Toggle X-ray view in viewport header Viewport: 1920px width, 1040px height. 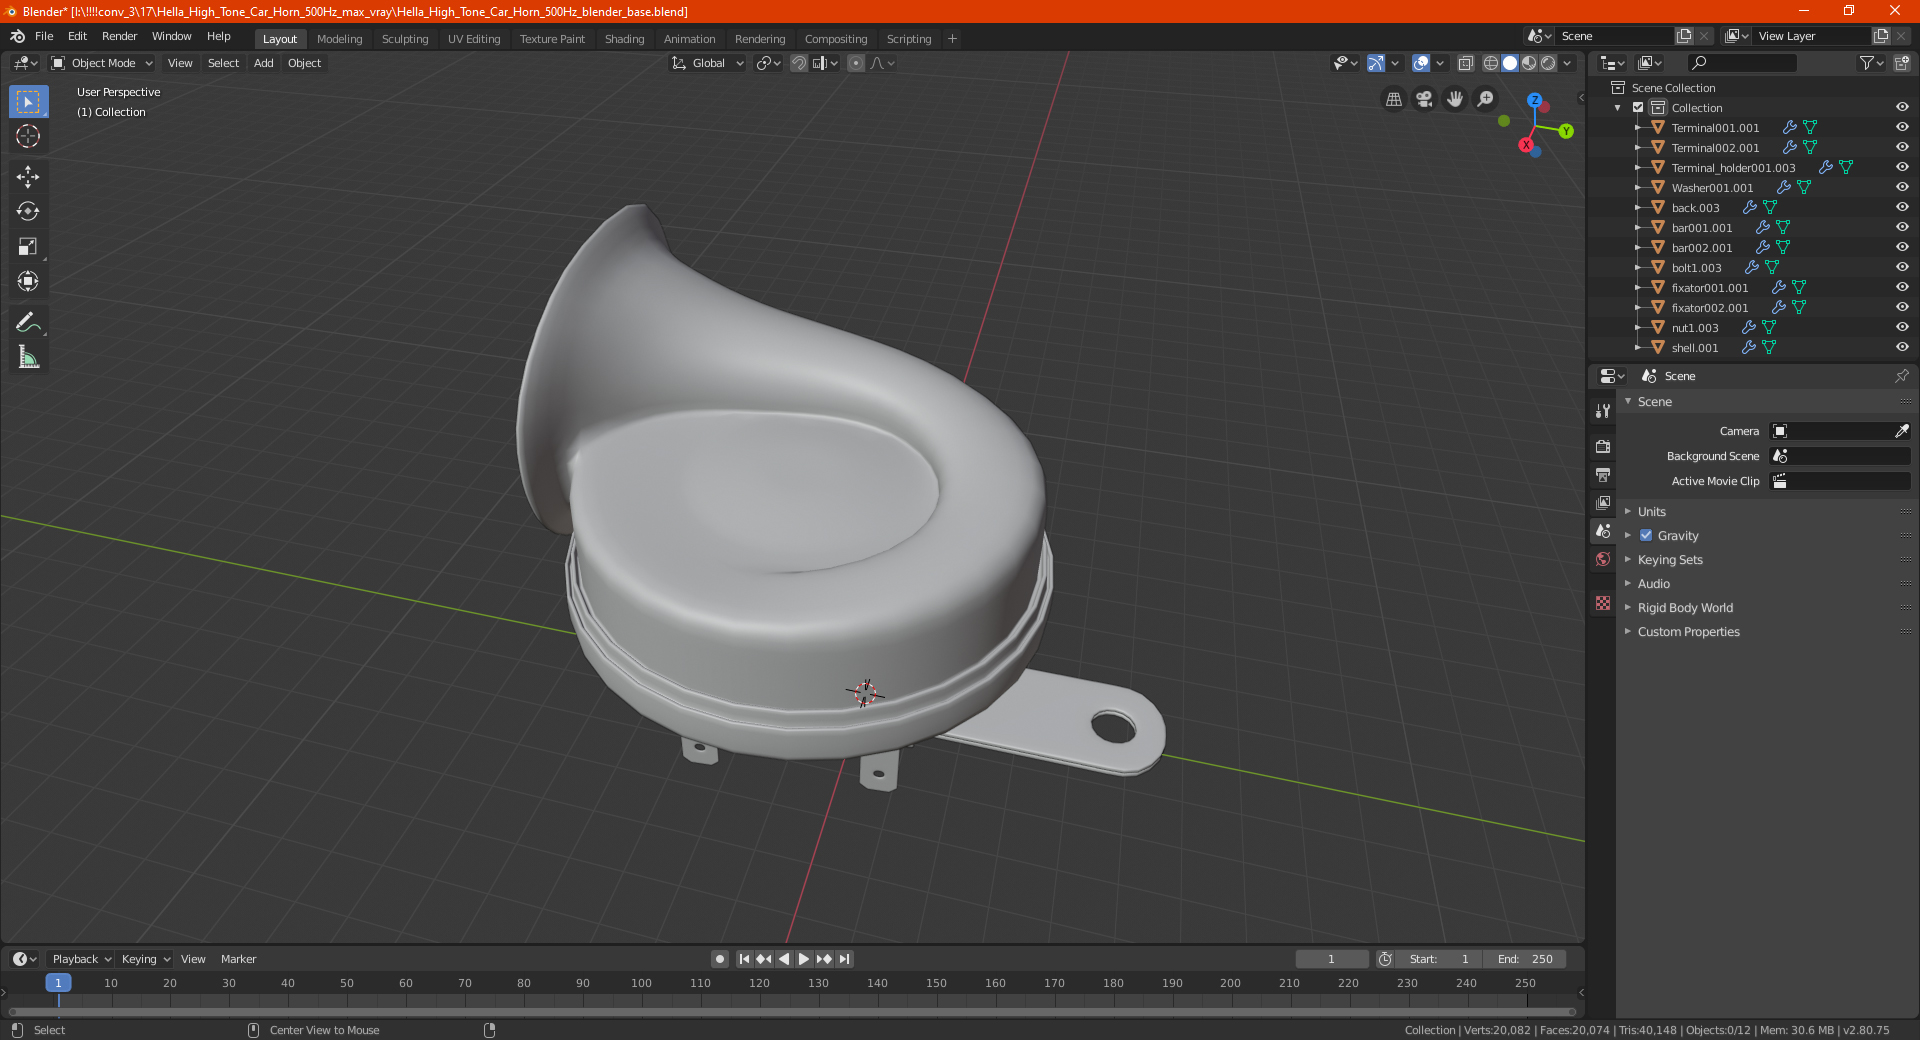point(1465,63)
